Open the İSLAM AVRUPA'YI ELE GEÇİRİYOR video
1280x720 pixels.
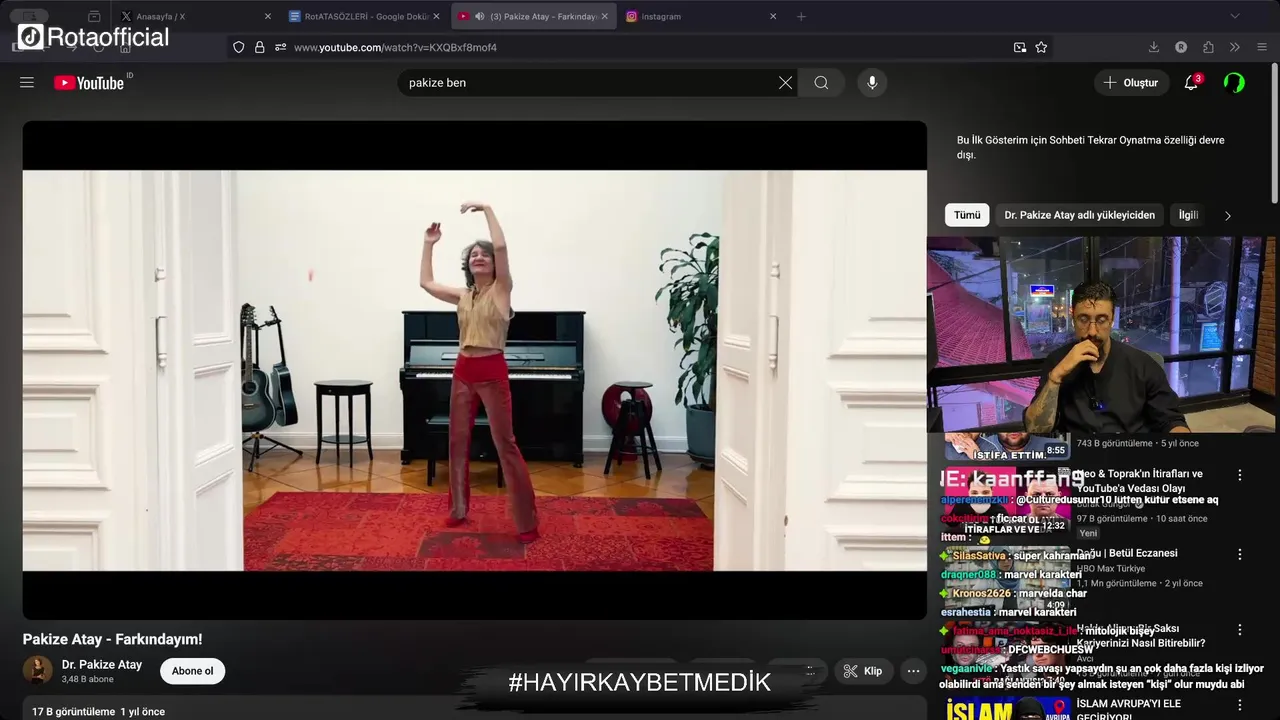[x=1128, y=710]
